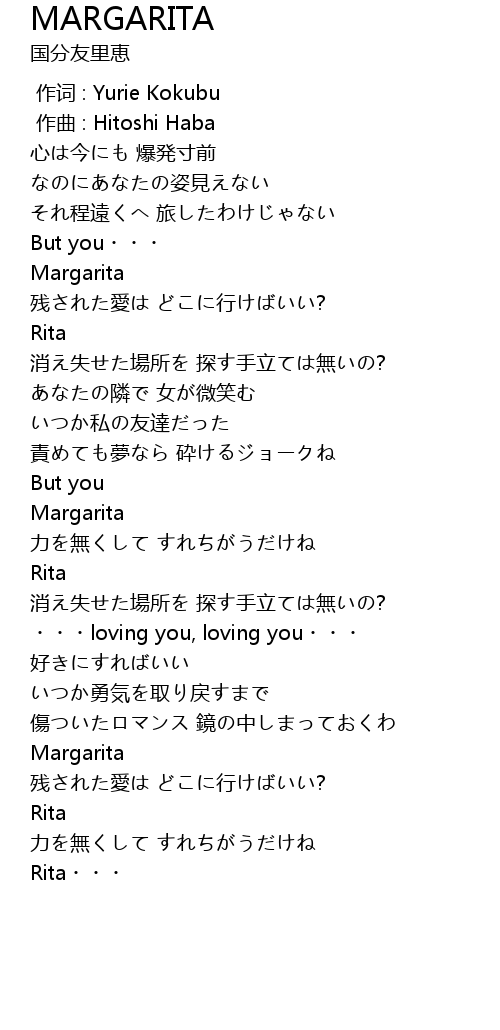Click line 責めても夢なら 砕けるジョークね
500x1030 pixels.
183,453
